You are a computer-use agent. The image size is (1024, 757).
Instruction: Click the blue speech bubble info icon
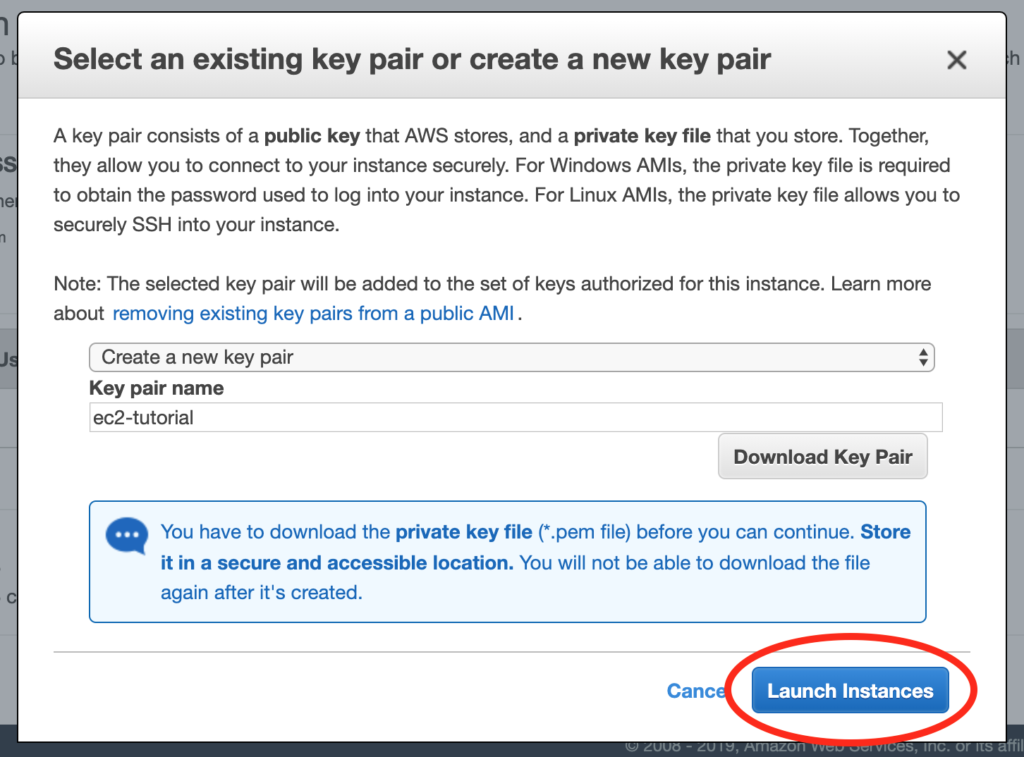127,536
